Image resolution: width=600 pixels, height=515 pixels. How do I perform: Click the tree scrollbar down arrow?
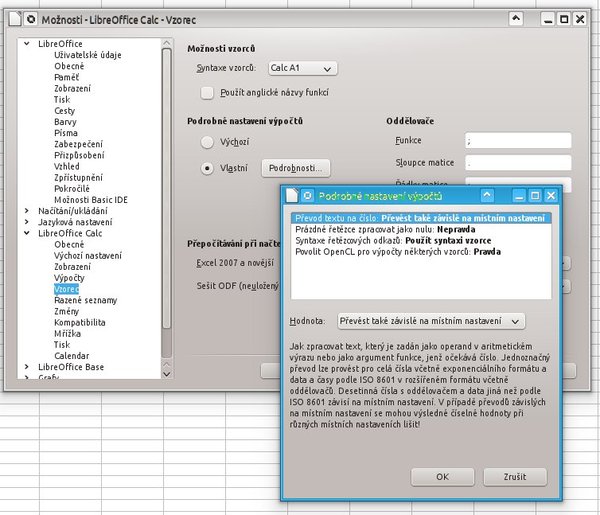166,374
